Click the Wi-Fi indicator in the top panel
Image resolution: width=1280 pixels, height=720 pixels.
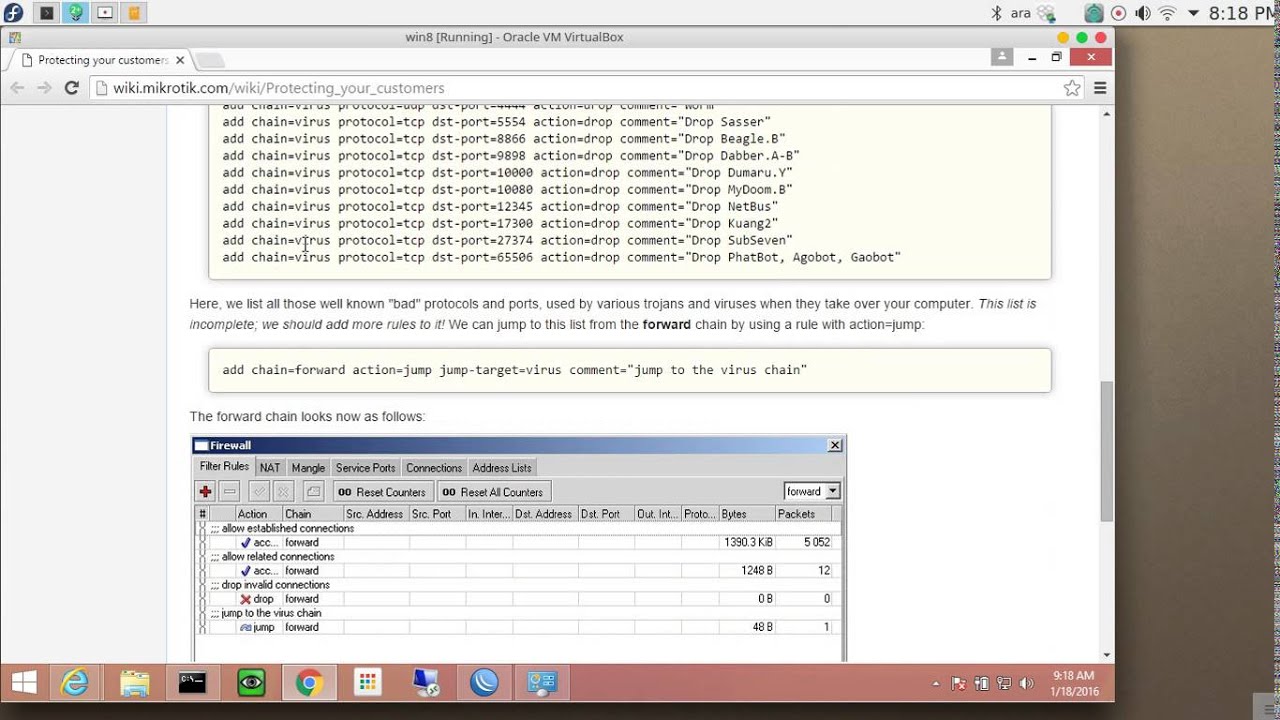pyautogui.click(x=1167, y=13)
